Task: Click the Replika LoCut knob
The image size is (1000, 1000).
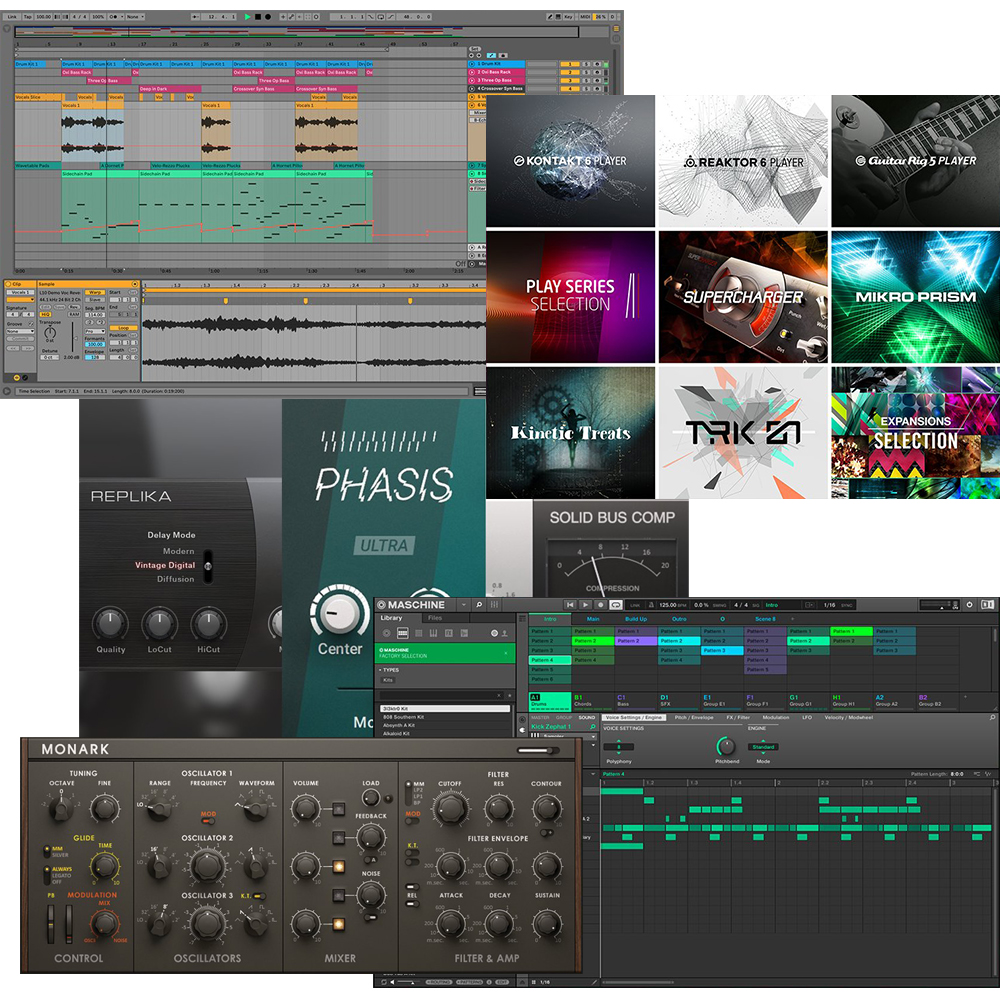Action: pyautogui.click(x=159, y=623)
